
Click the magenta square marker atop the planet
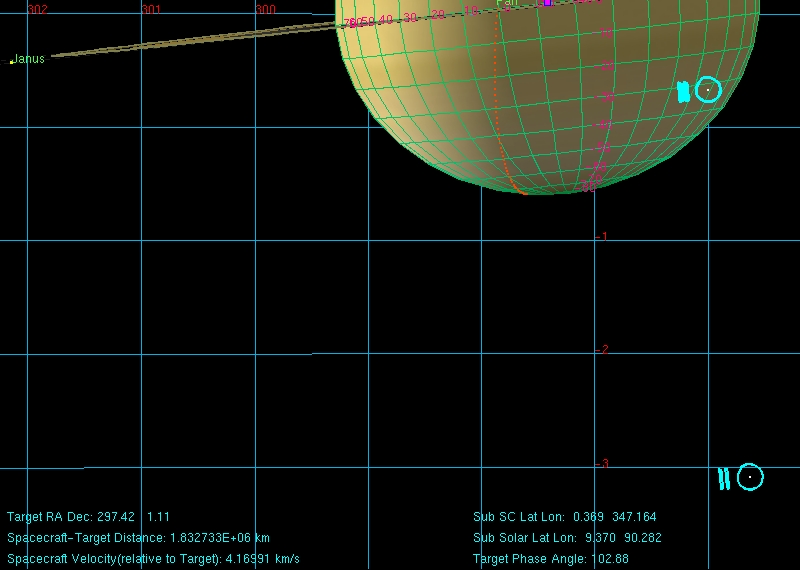[547, 3]
